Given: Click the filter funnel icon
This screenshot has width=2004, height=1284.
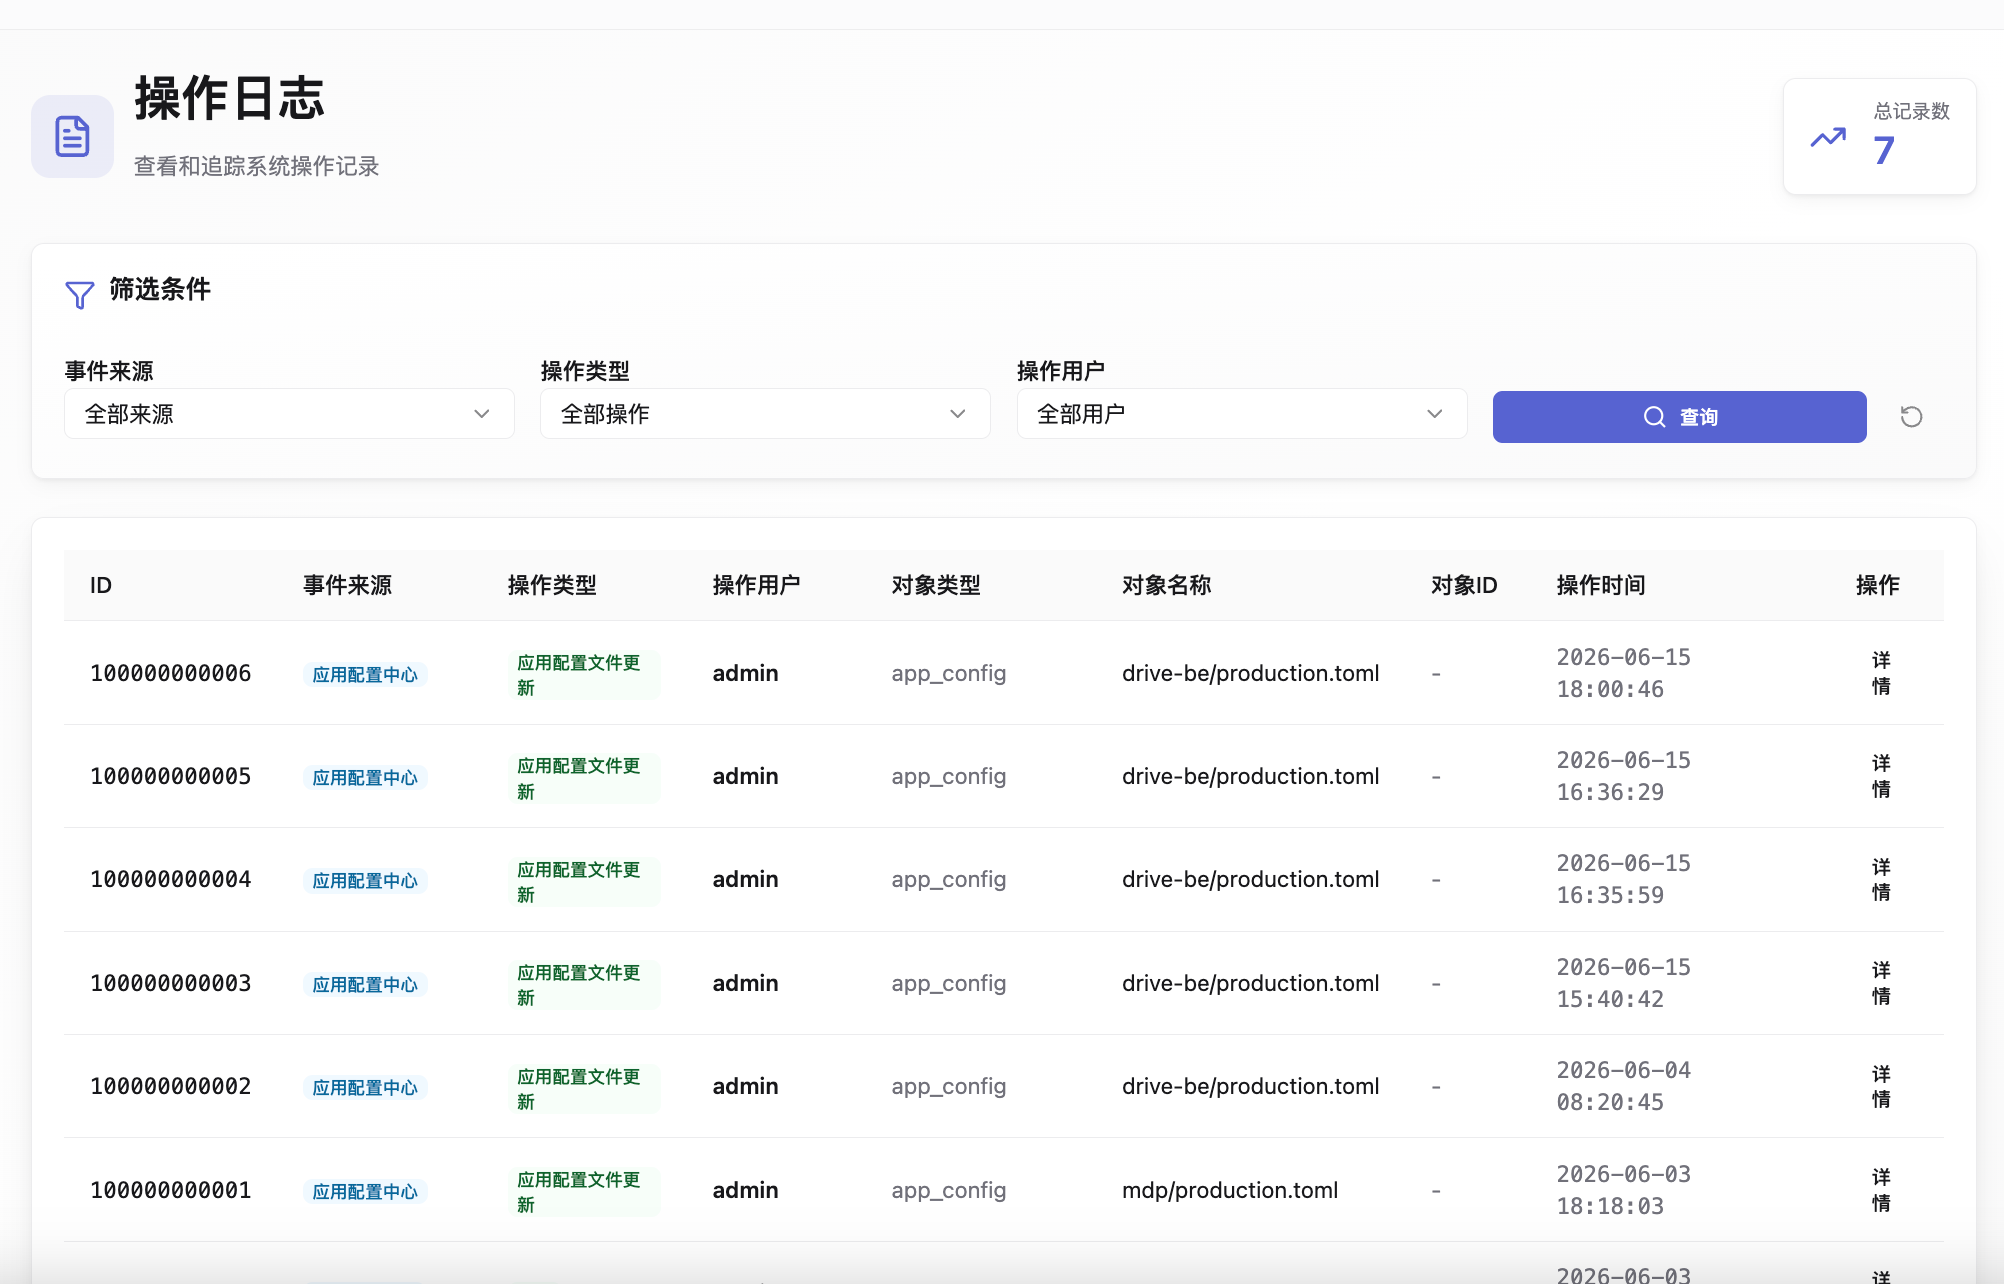Looking at the screenshot, I should click(x=80, y=294).
